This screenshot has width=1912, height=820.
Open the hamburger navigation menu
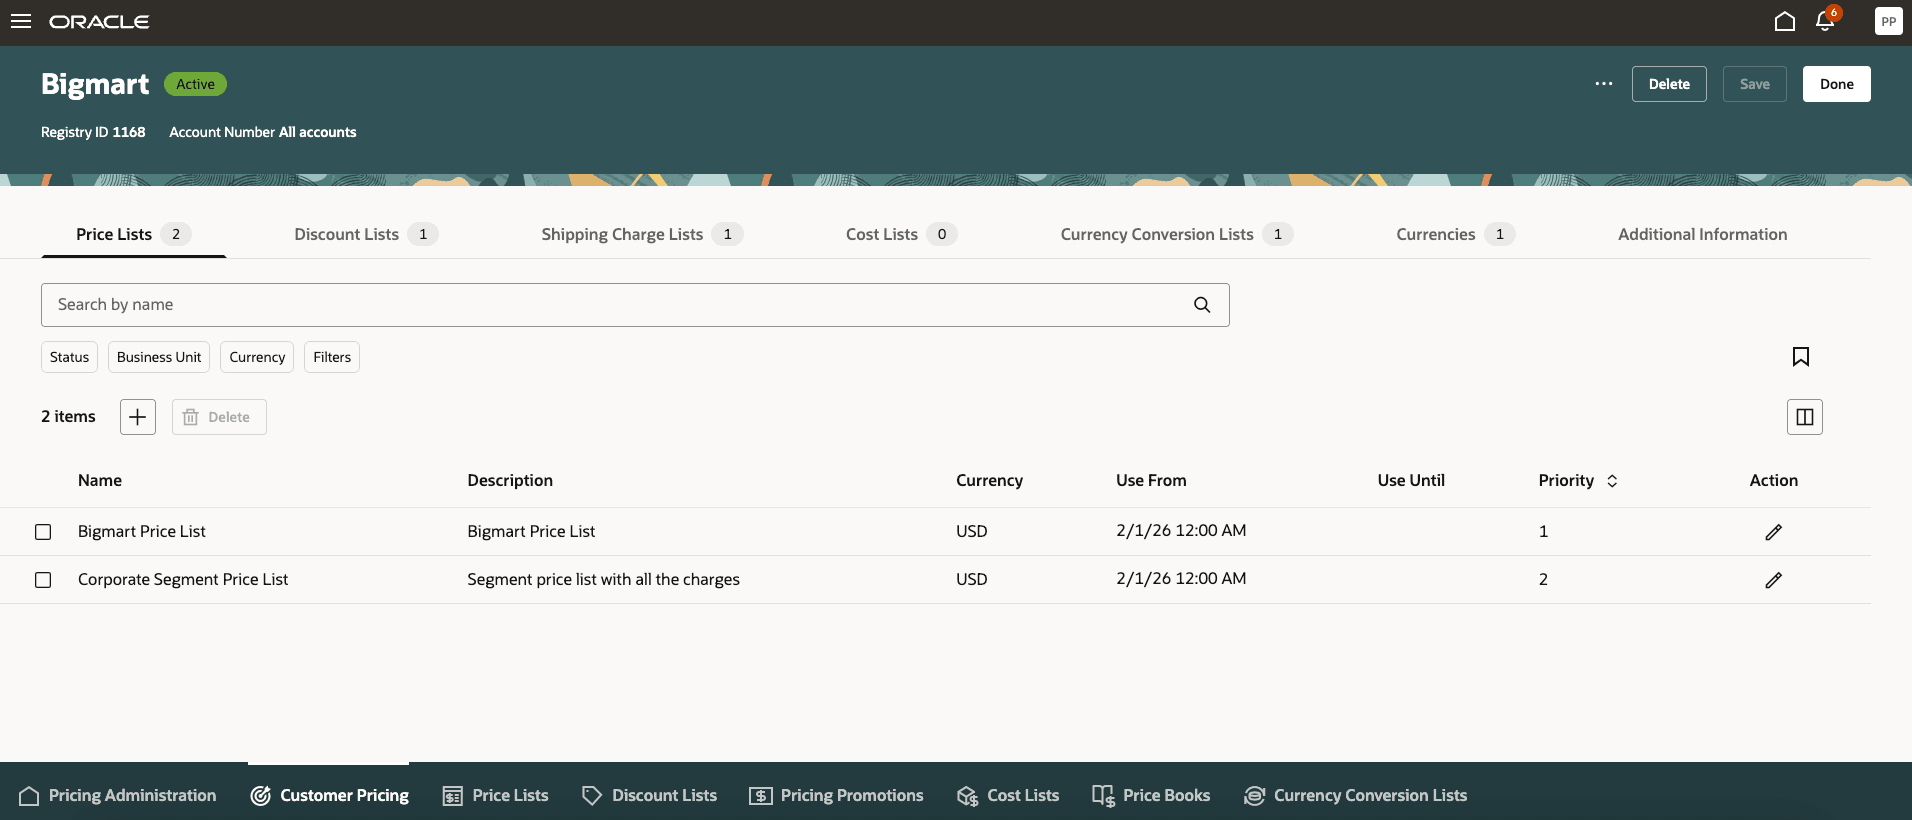pos(21,21)
